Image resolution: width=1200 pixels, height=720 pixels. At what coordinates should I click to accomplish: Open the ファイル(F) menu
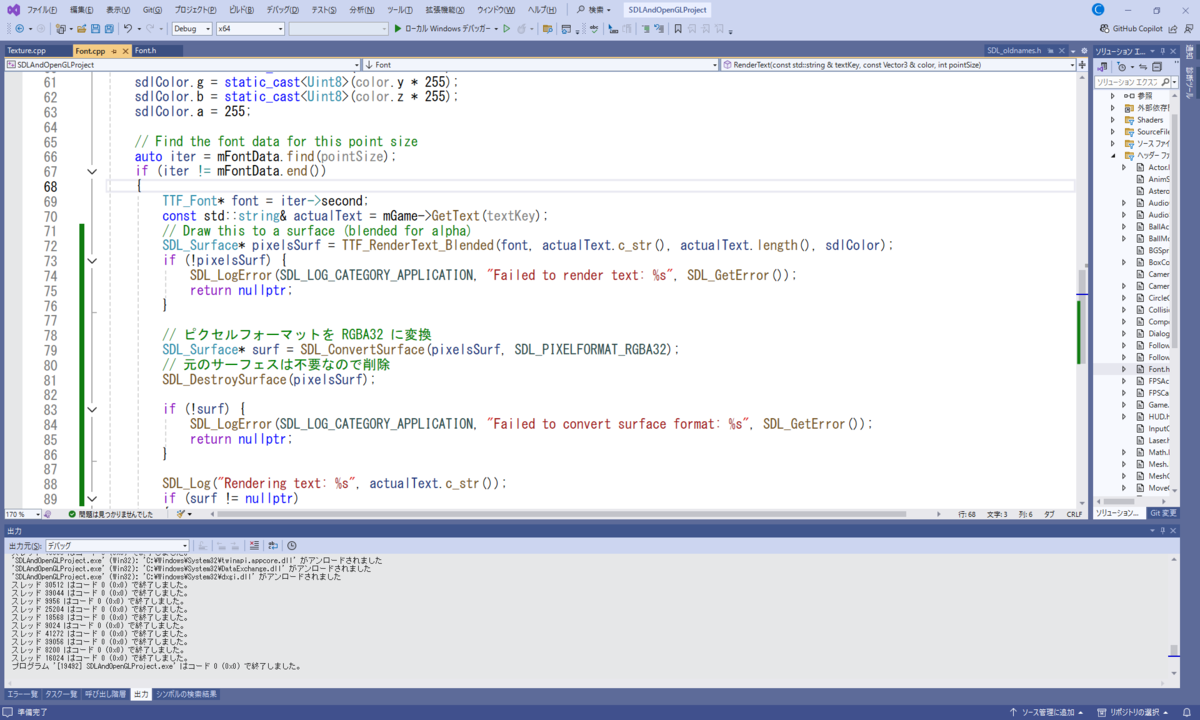[42, 9]
